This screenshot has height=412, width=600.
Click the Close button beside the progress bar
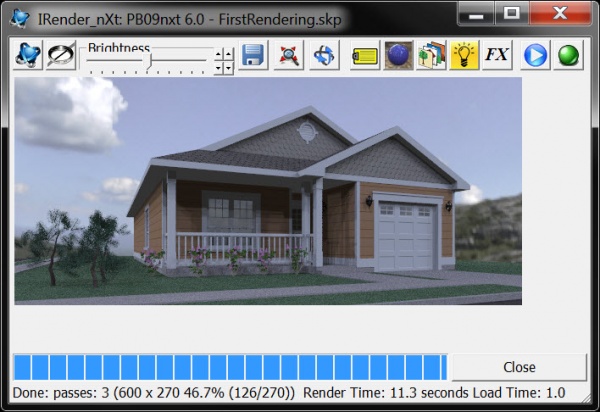click(519, 367)
